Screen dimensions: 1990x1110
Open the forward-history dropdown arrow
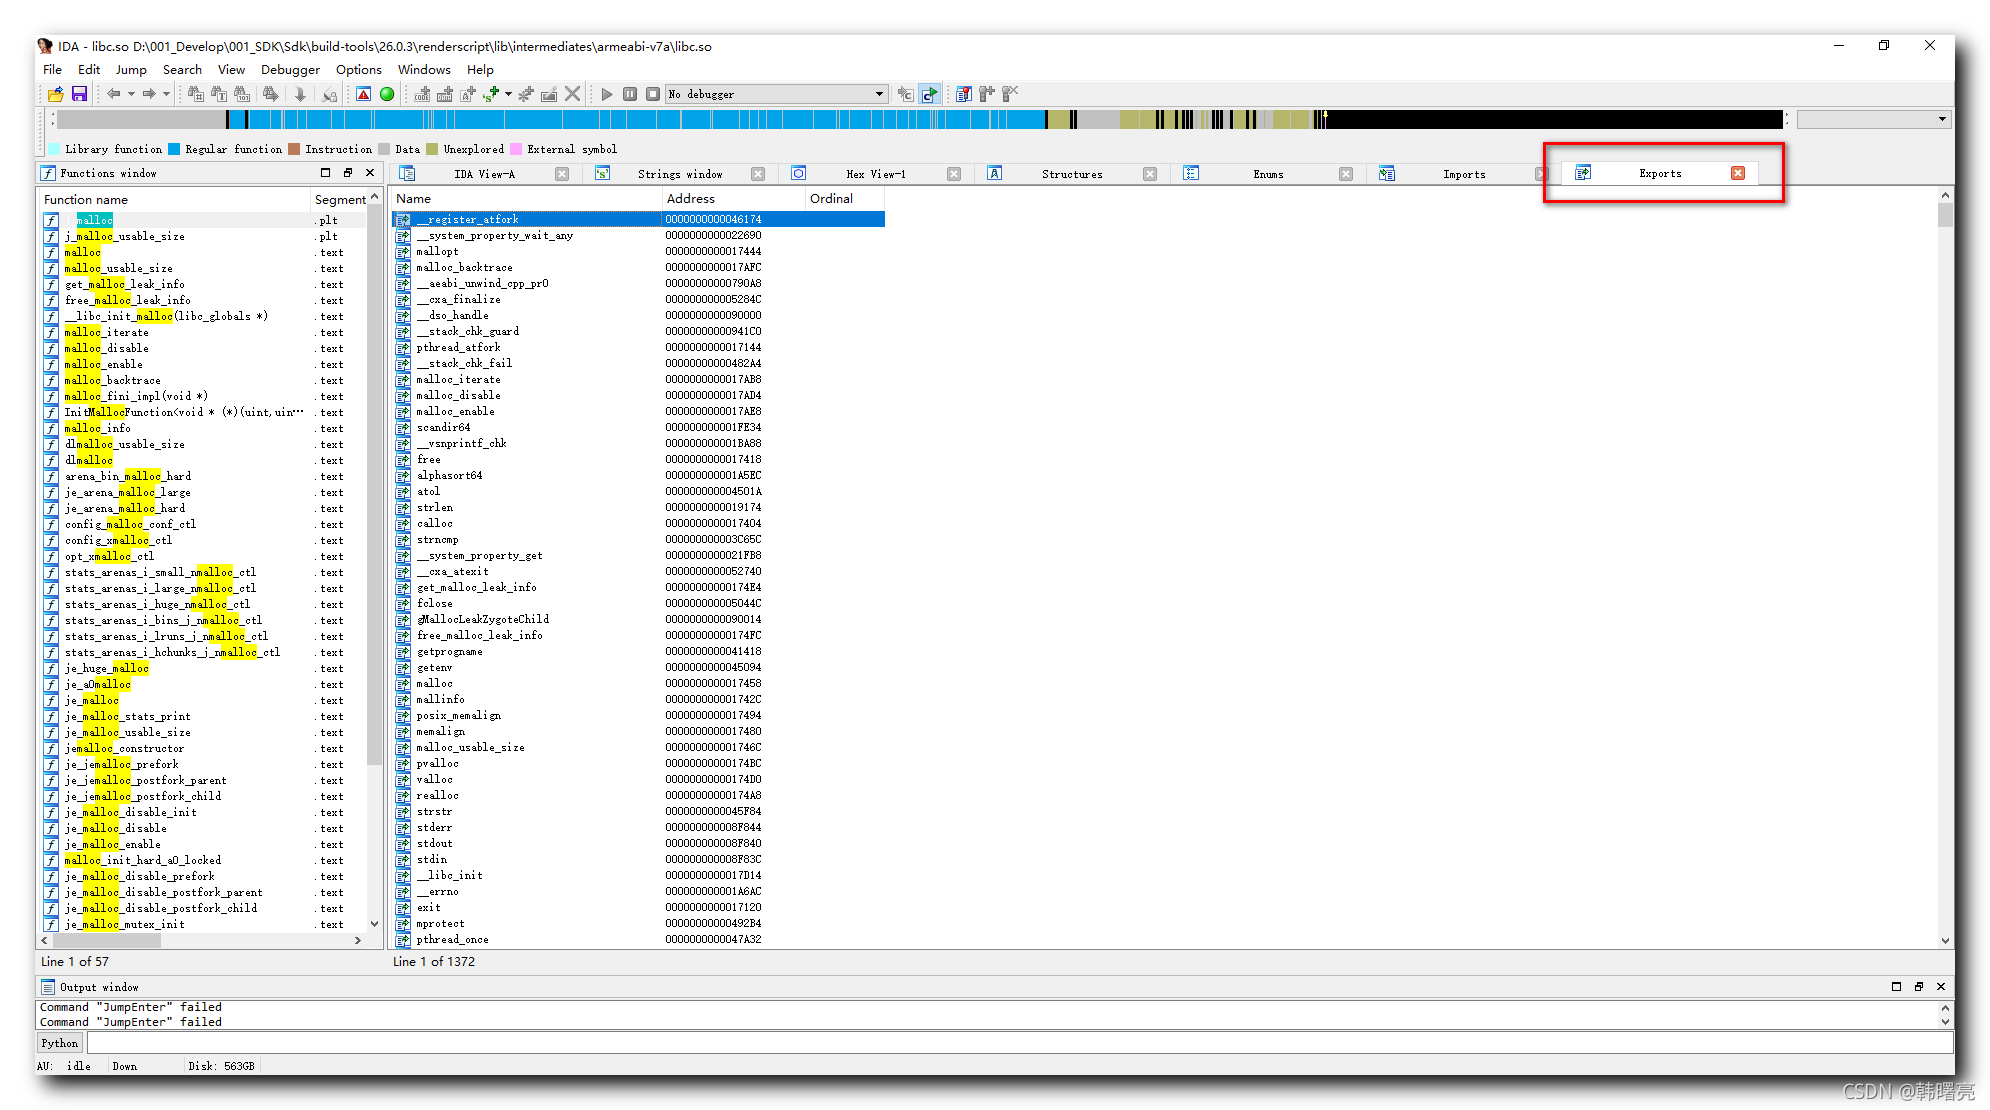coord(166,94)
